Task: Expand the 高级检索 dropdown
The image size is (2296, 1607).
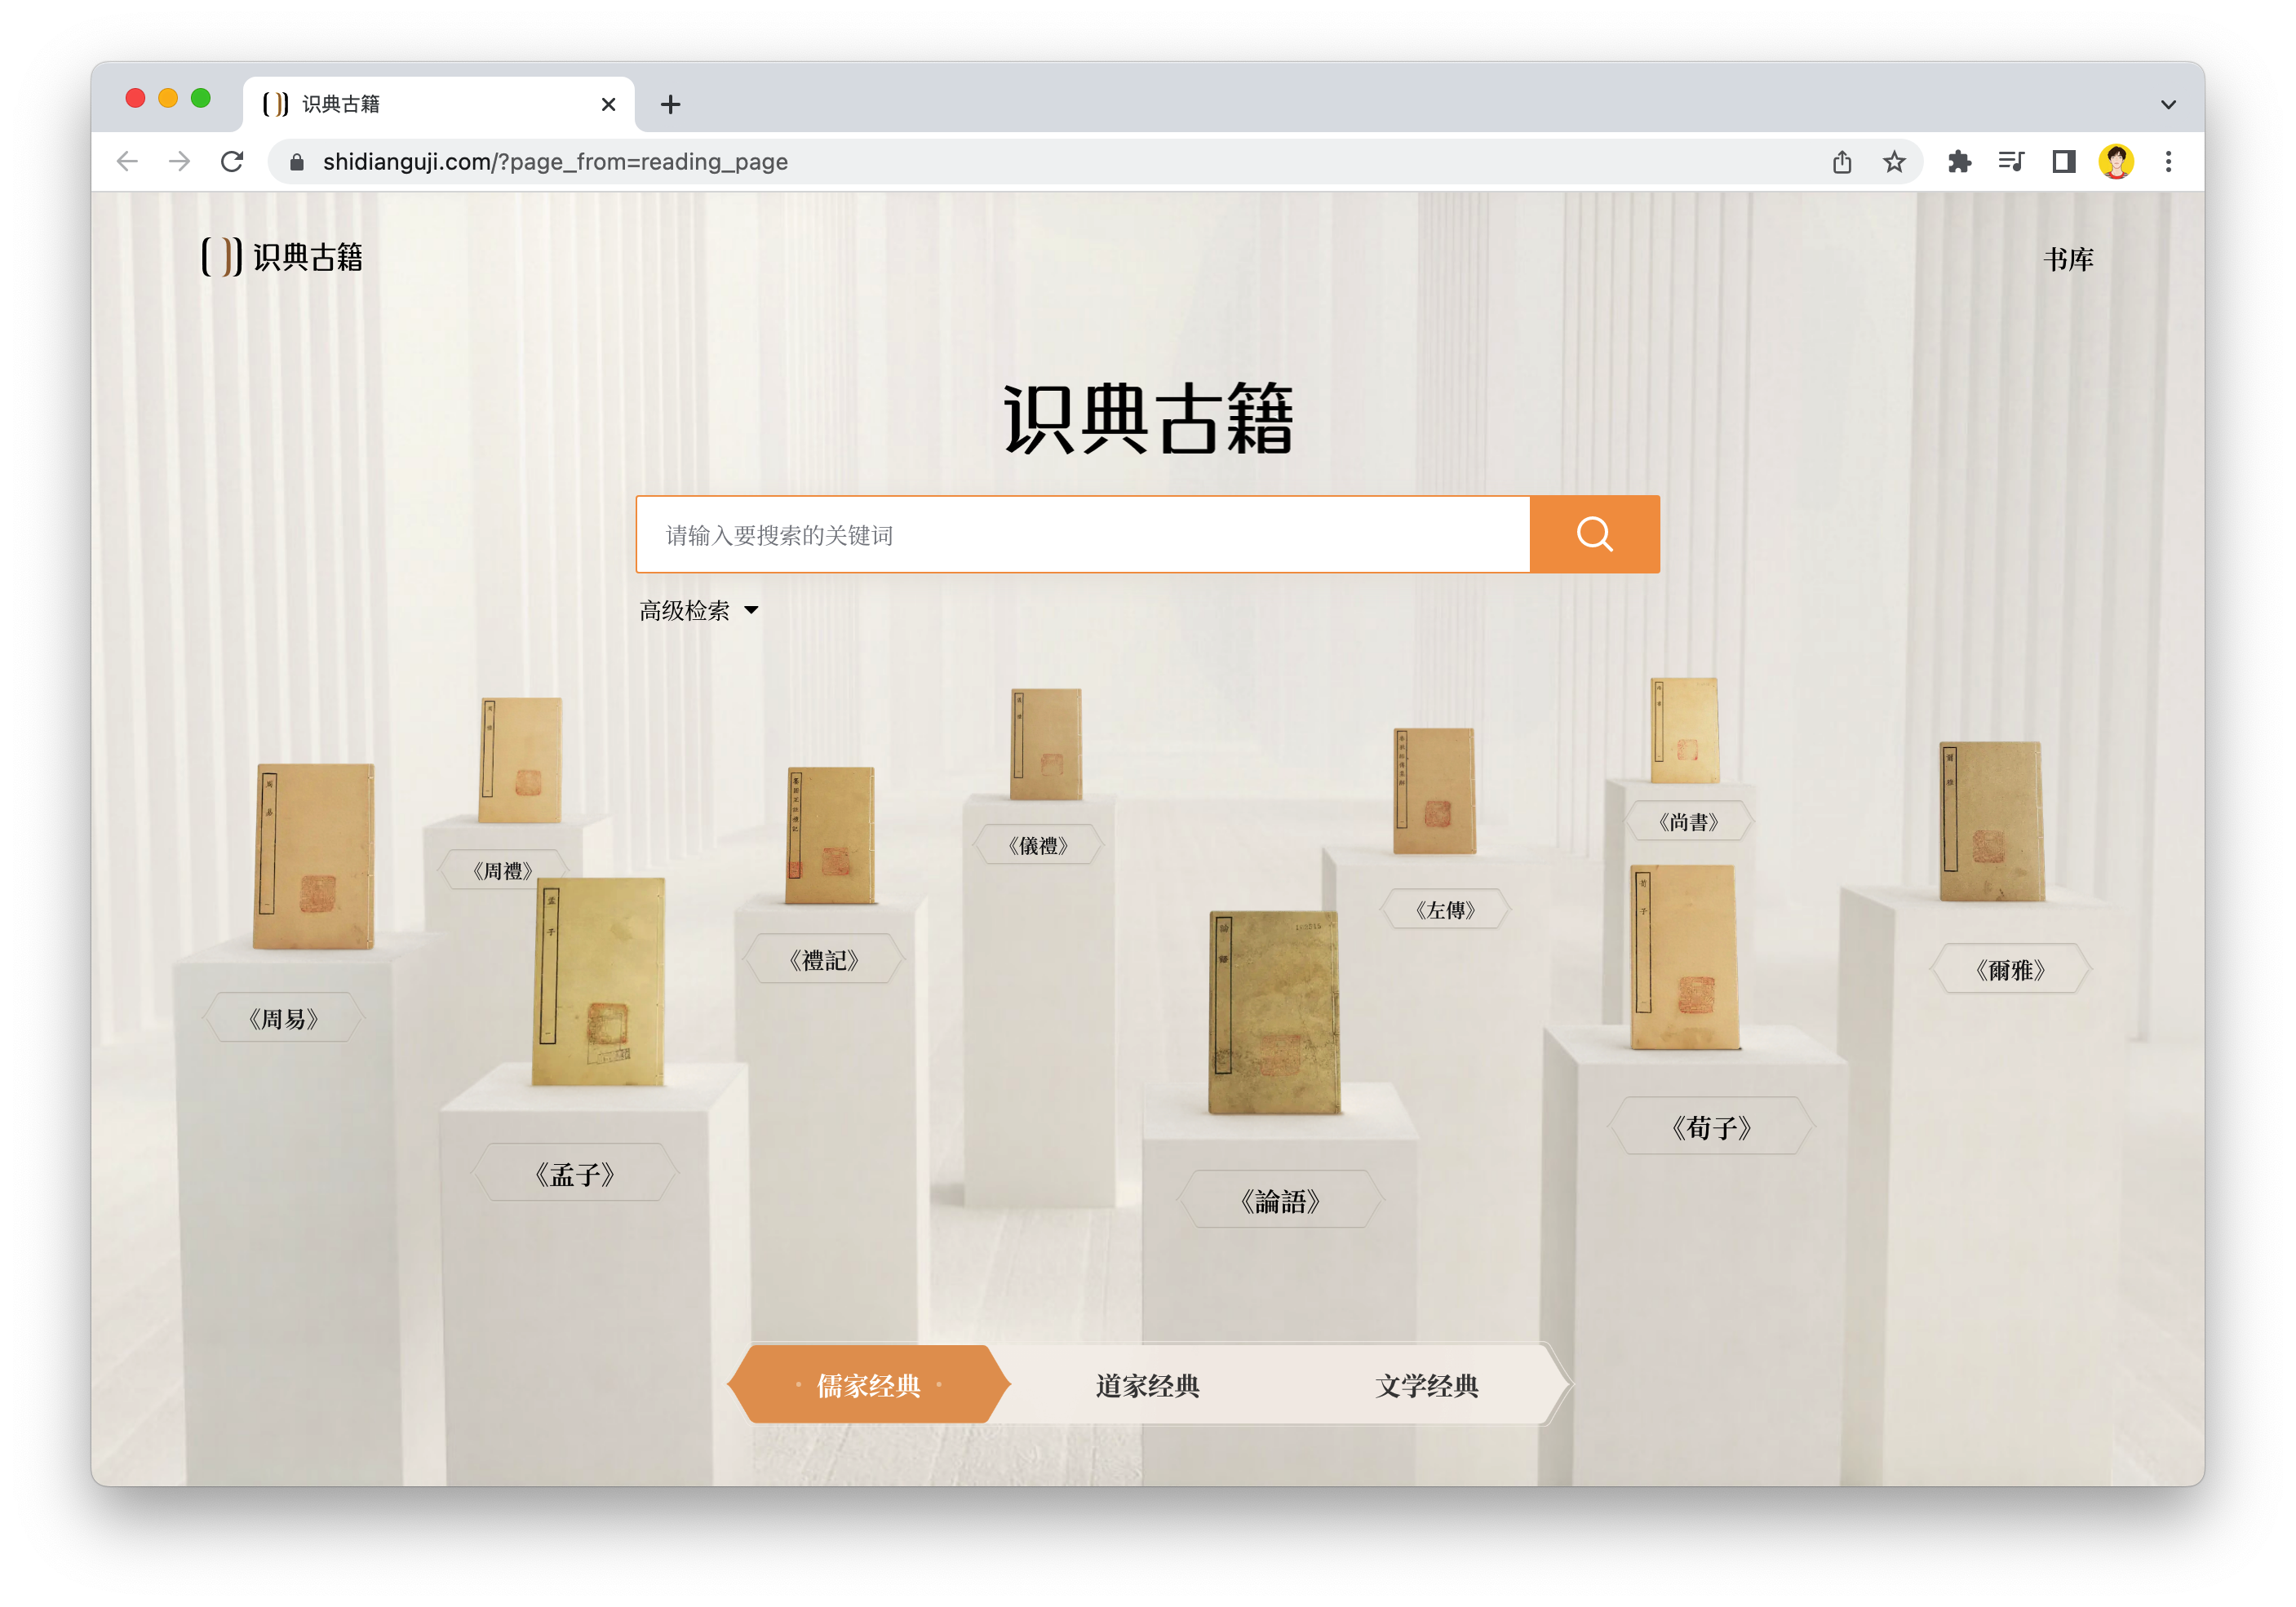Action: (699, 610)
